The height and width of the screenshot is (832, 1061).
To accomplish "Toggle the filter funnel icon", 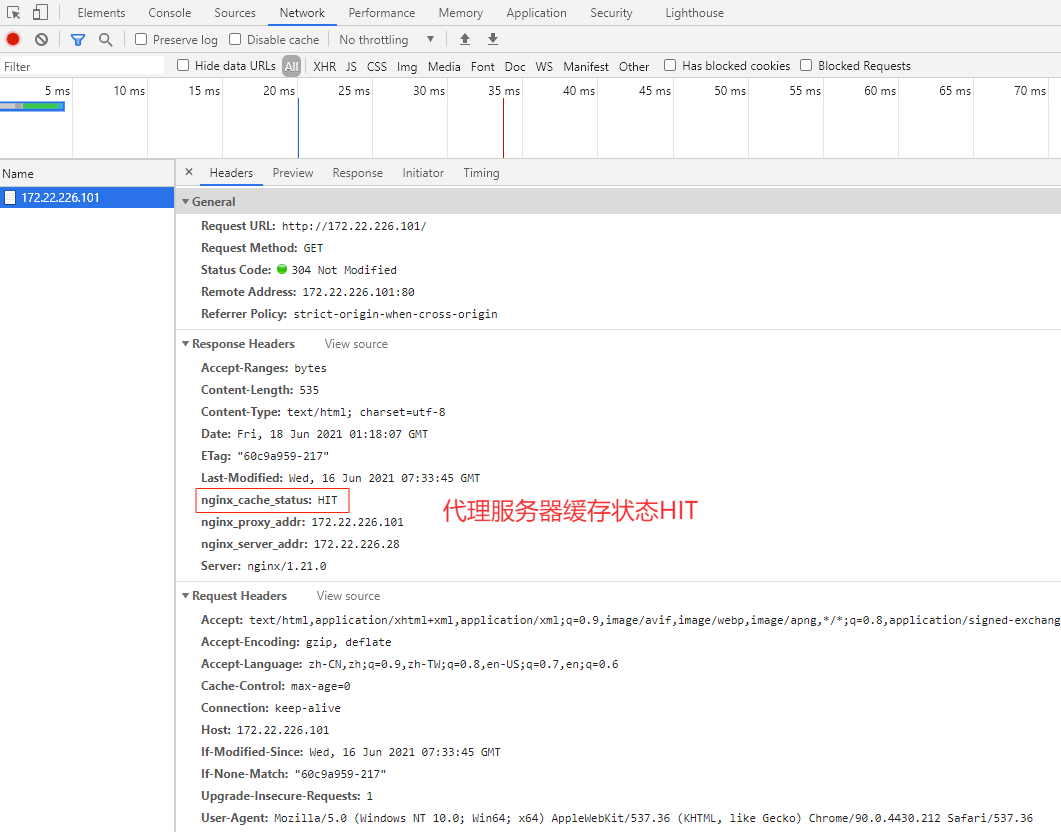I will coord(78,40).
